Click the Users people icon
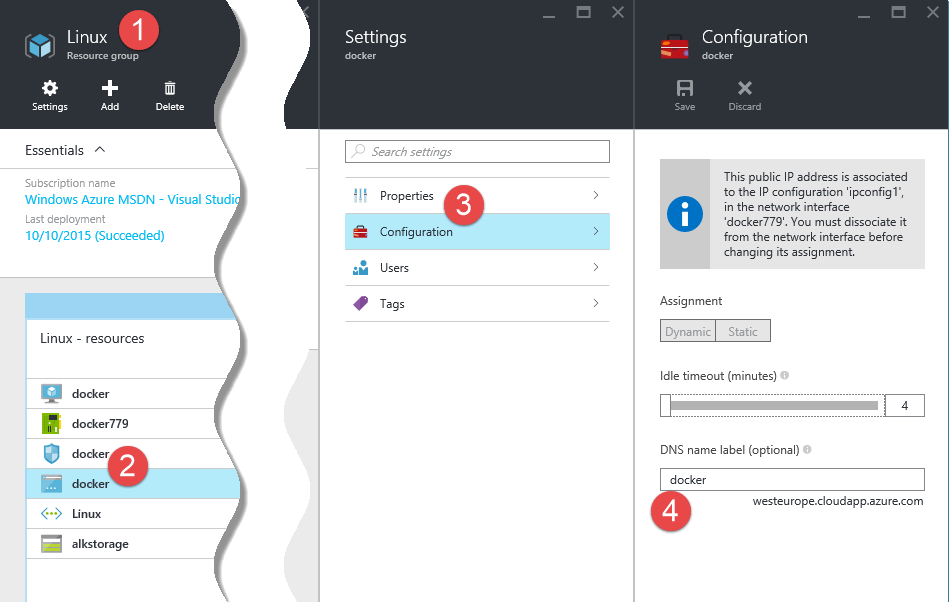This screenshot has width=949, height=602. pos(360,267)
